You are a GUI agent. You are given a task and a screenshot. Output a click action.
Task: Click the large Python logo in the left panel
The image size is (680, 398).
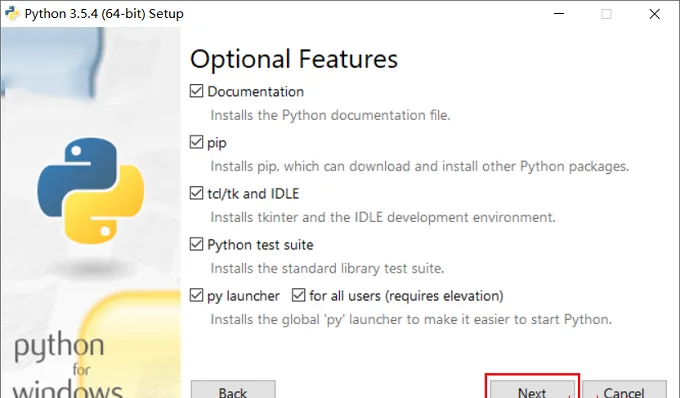coord(91,190)
